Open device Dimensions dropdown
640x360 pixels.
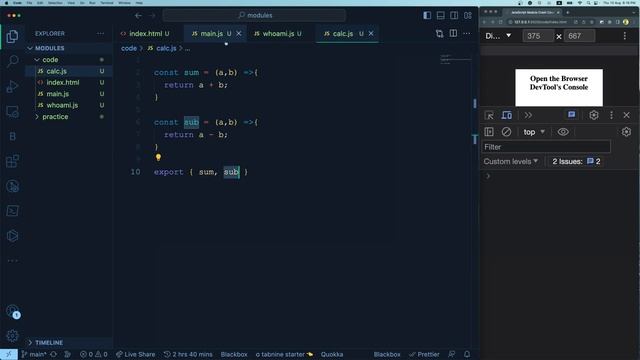click(x=498, y=36)
